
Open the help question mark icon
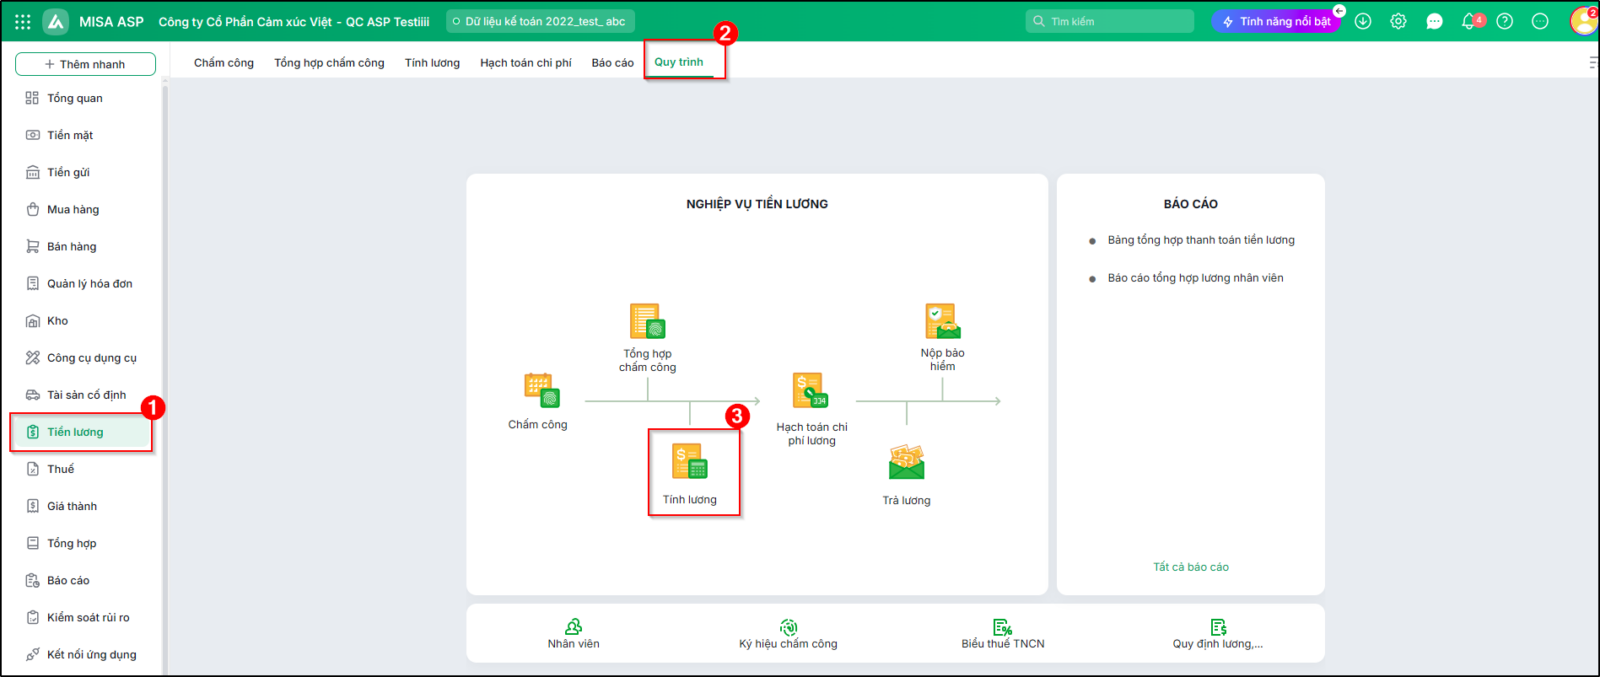1505,21
